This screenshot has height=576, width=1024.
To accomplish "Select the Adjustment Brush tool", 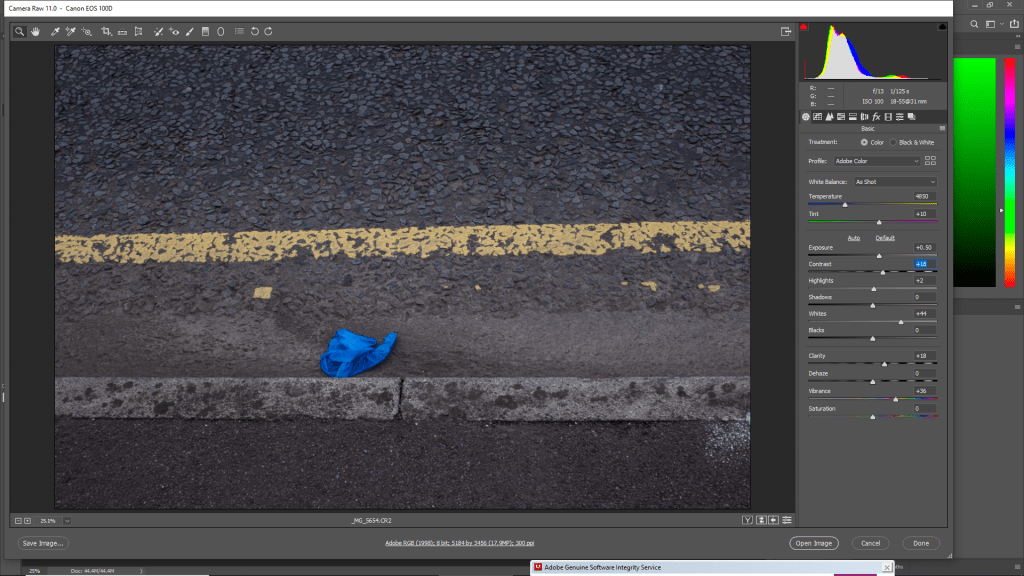I will click(x=190, y=31).
